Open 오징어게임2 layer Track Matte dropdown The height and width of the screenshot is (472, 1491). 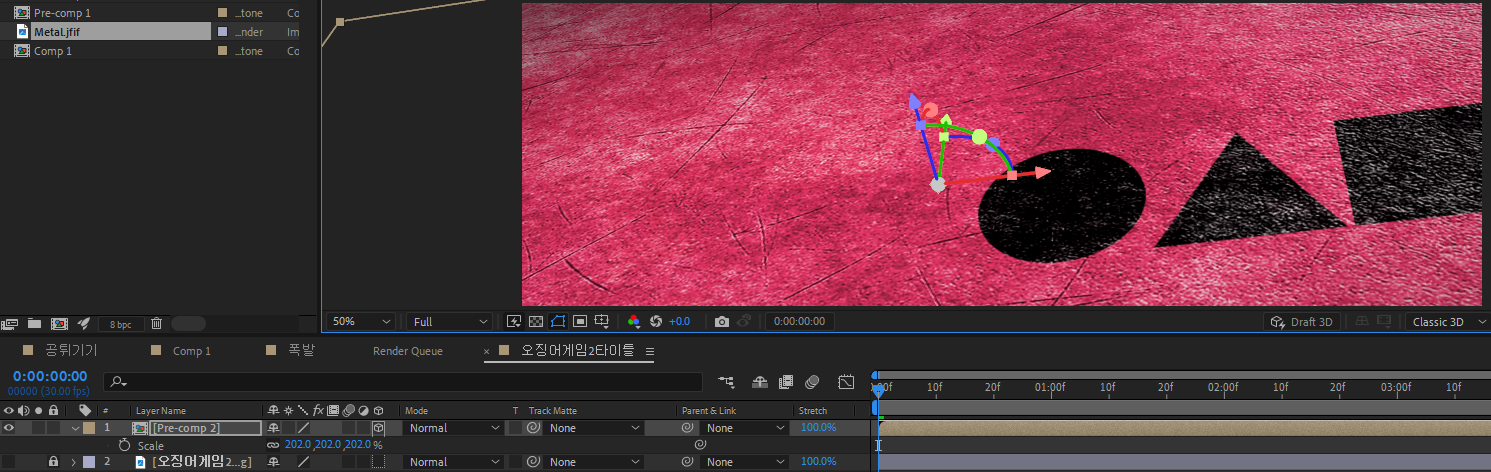[x=595, y=462]
